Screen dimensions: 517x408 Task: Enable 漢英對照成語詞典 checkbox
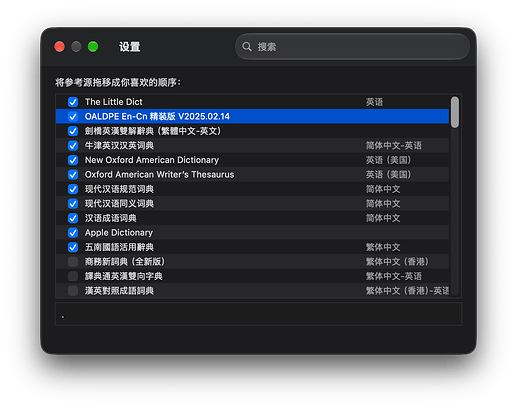tap(73, 291)
